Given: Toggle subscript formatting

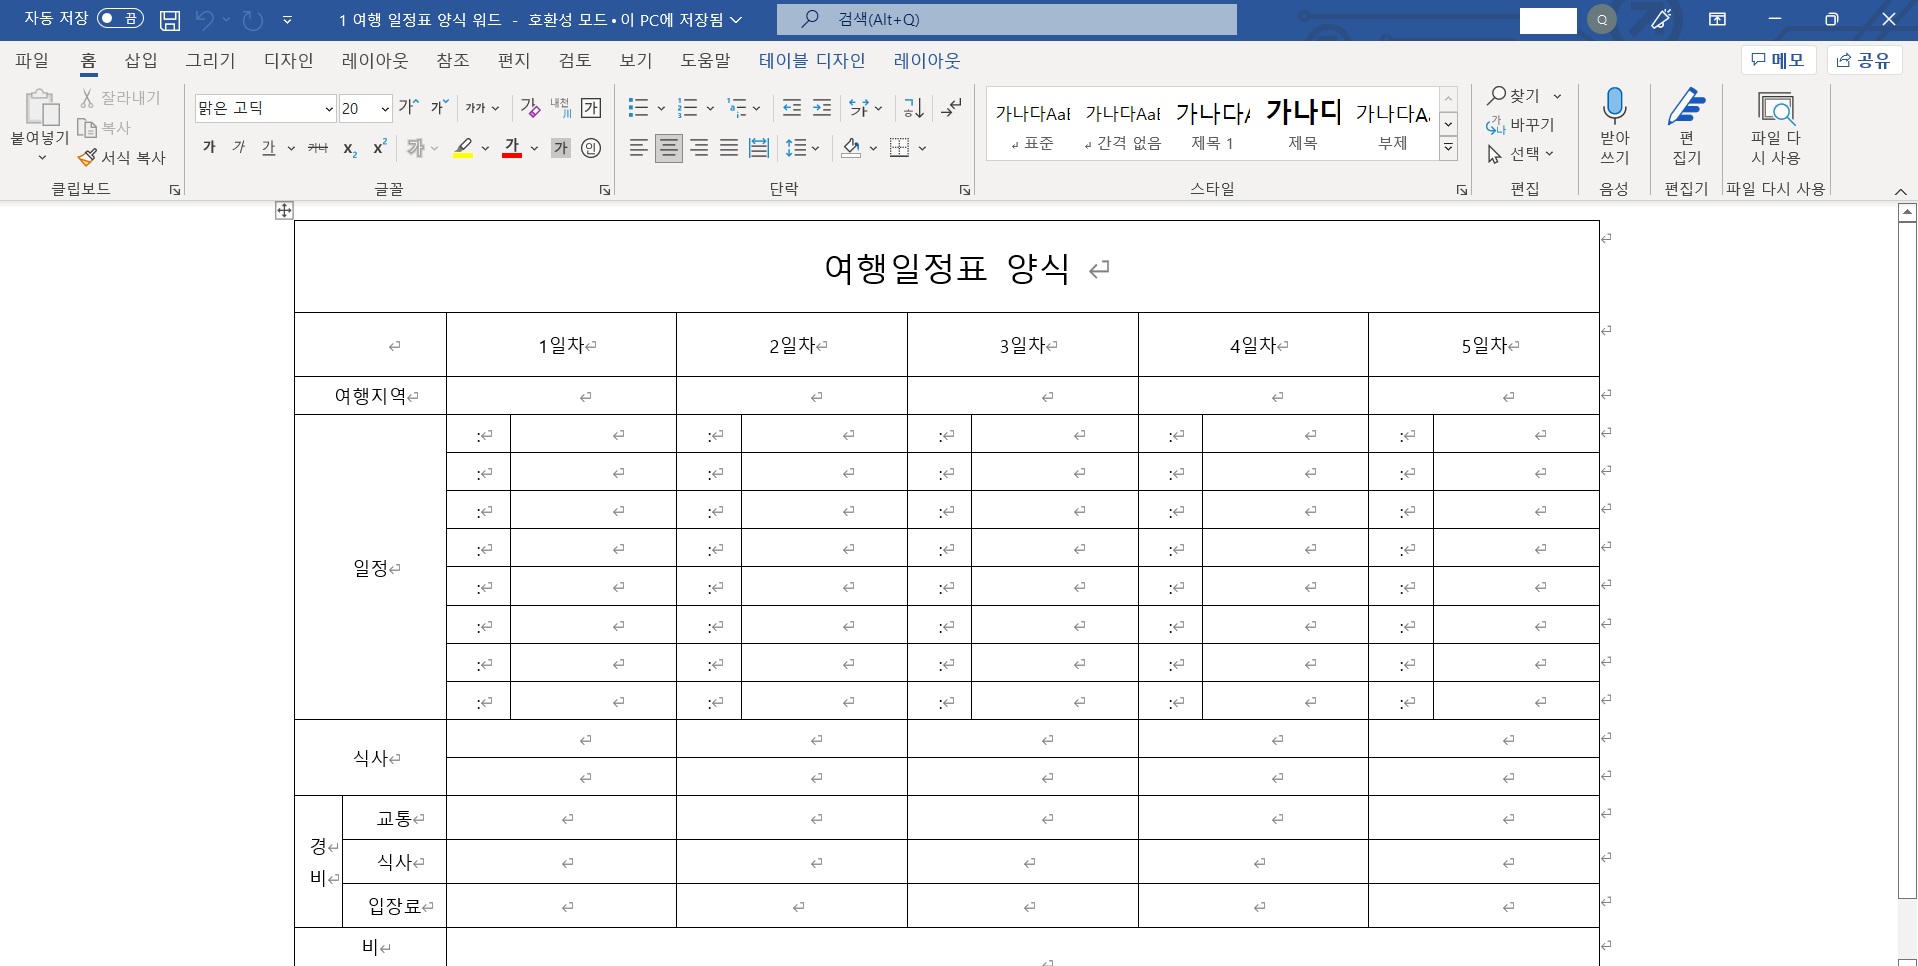Looking at the screenshot, I should point(350,148).
